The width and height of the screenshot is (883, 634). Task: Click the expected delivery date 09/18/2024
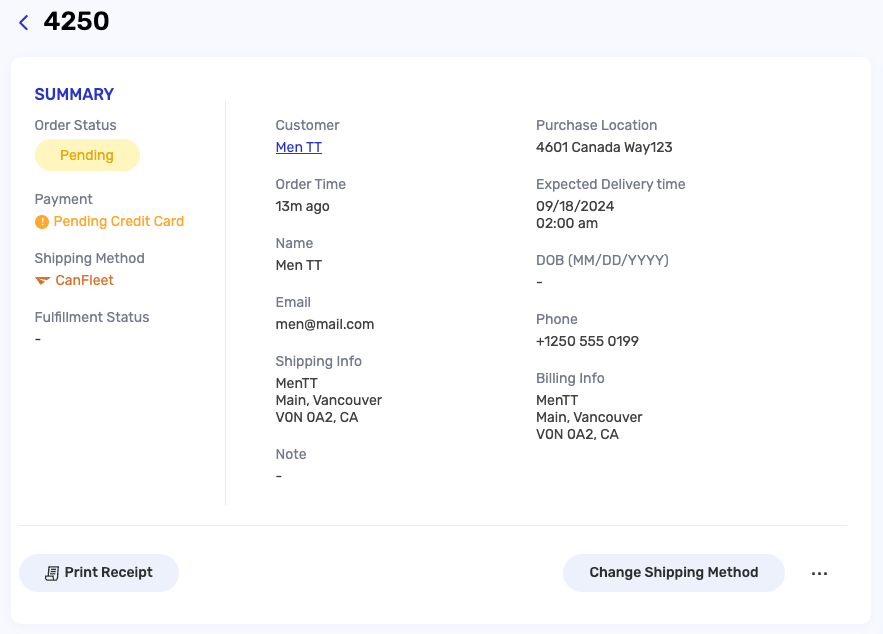click(575, 206)
